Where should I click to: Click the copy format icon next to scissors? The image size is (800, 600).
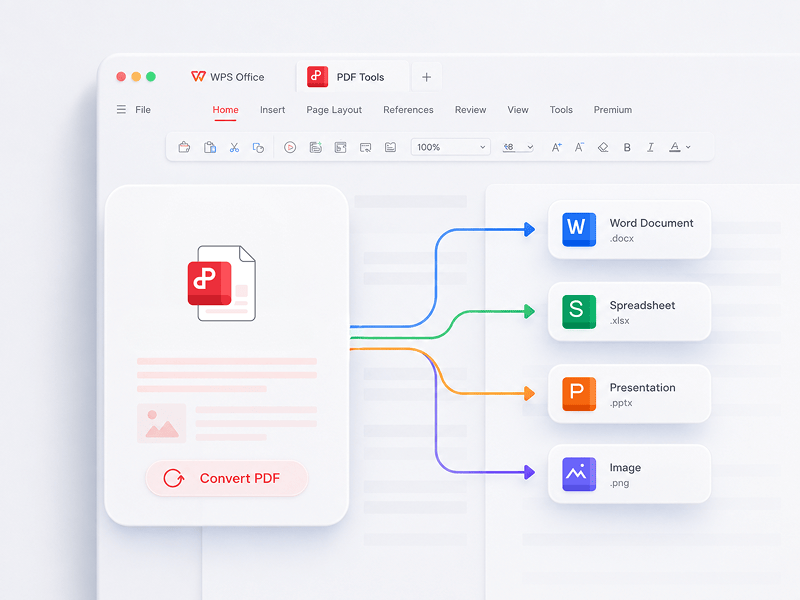click(258, 147)
